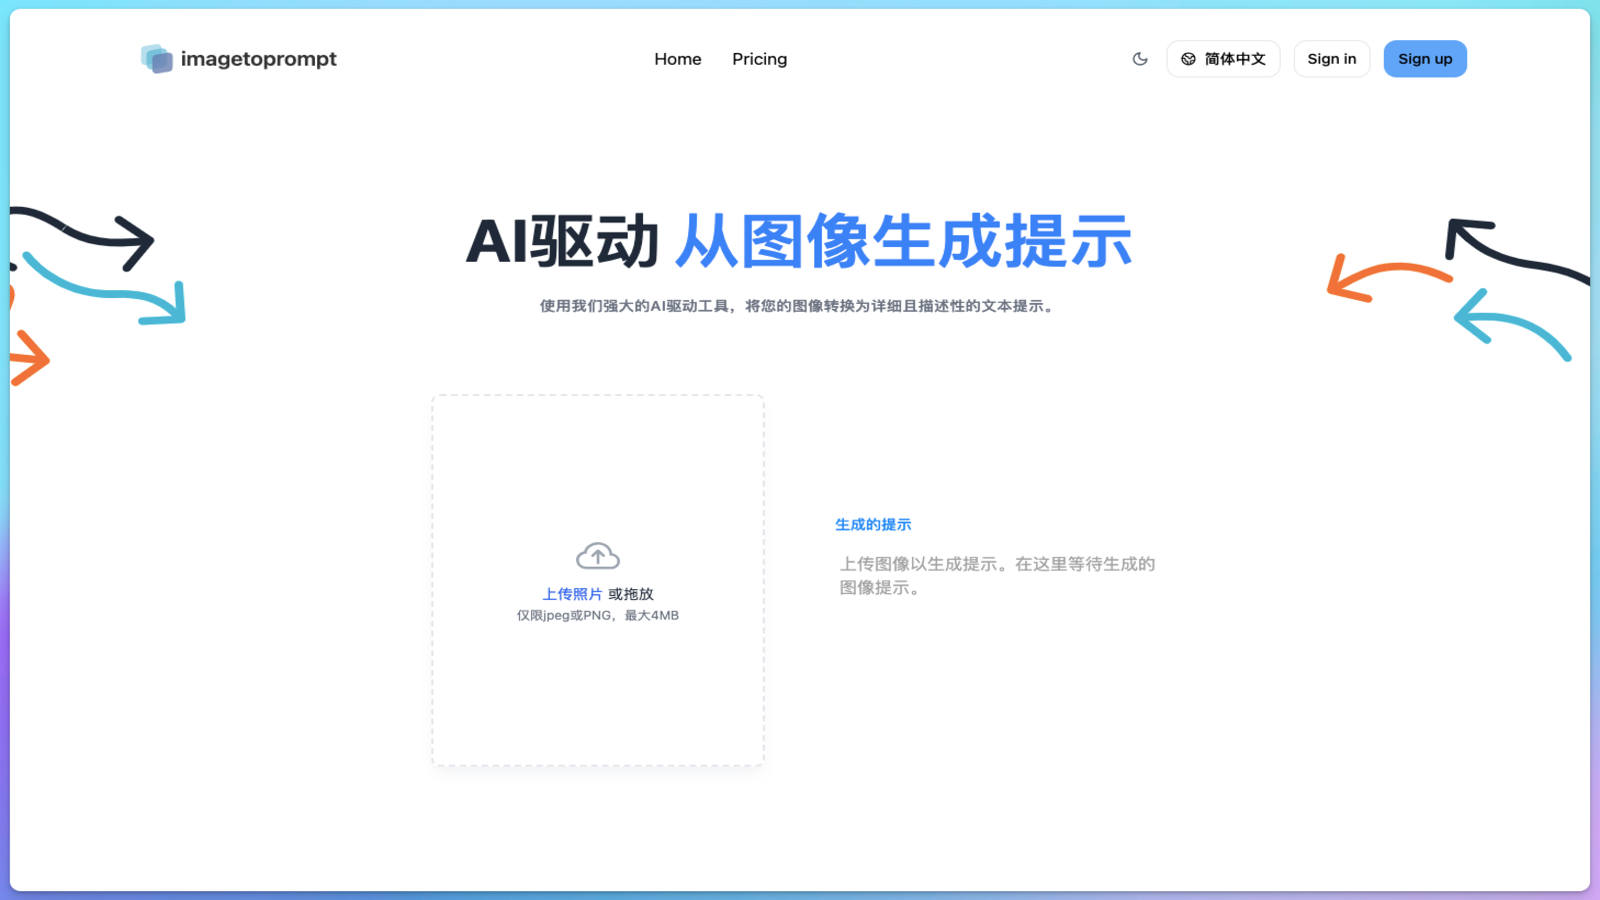Click the crescent moon icon in the header

click(1140, 59)
